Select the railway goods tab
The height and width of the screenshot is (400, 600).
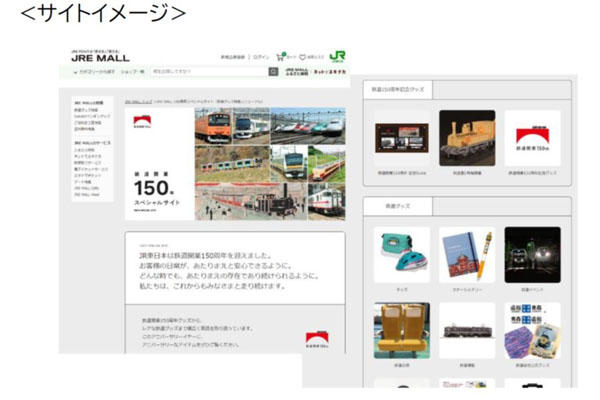click(398, 206)
